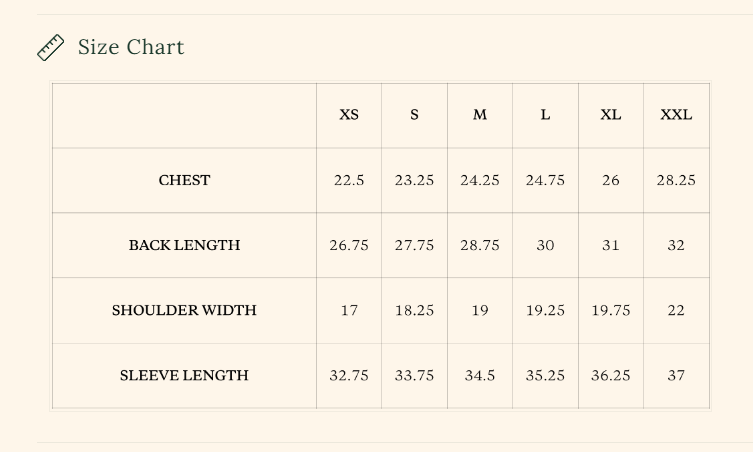Click the BACK LENGTH row label
The width and height of the screenshot is (753, 452).
(x=184, y=245)
